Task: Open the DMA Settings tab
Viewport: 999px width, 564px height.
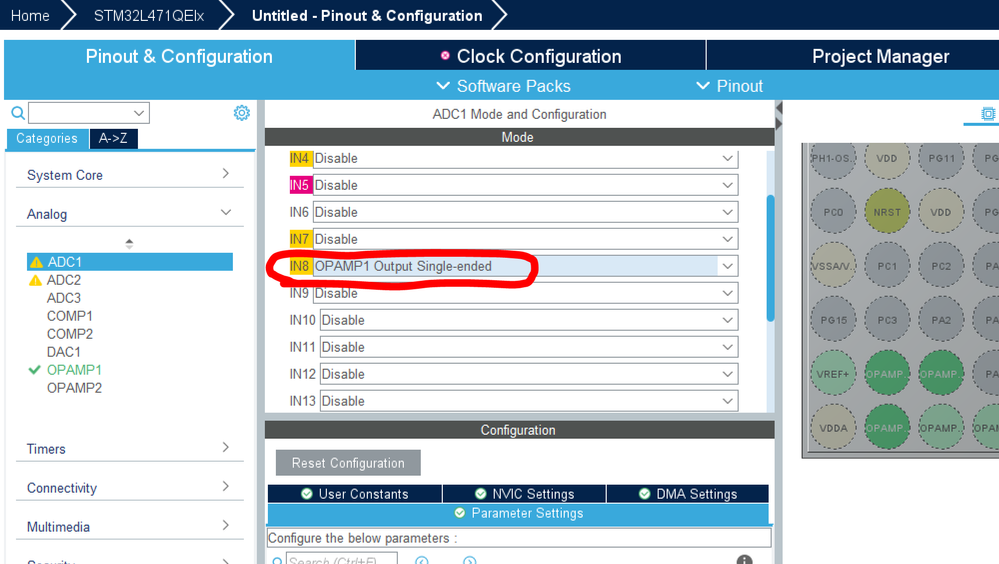Action: pyautogui.click(x=687, y=494)
